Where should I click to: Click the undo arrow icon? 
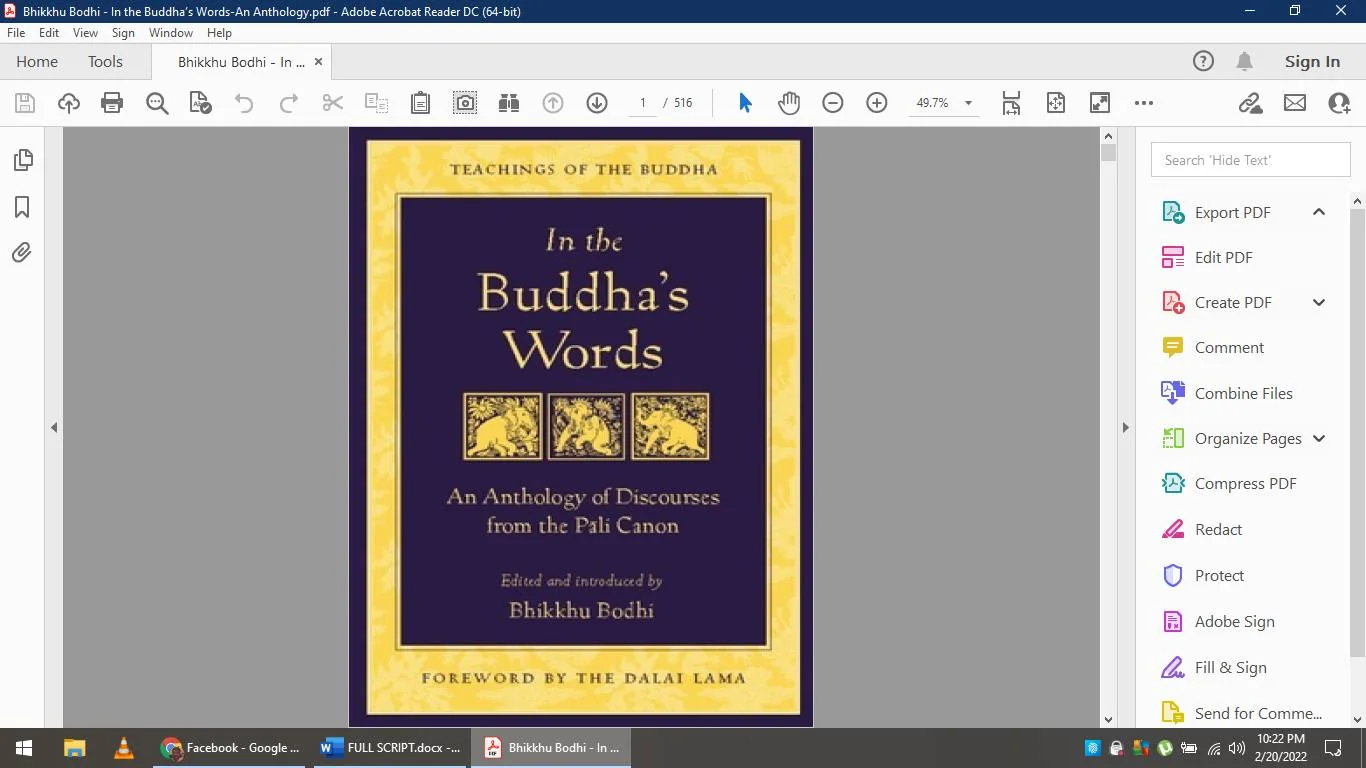pos(244,103)
